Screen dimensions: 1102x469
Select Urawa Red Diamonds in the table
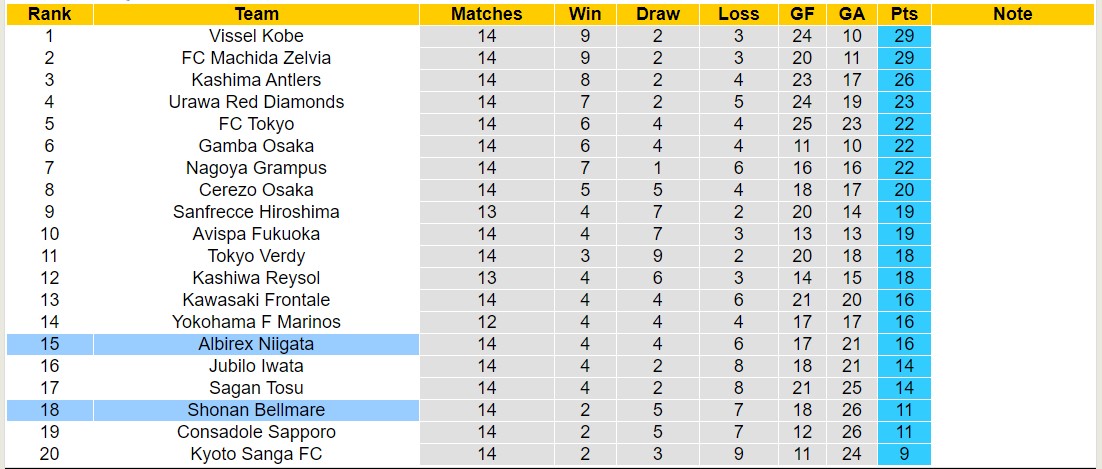tap(256, 102)
